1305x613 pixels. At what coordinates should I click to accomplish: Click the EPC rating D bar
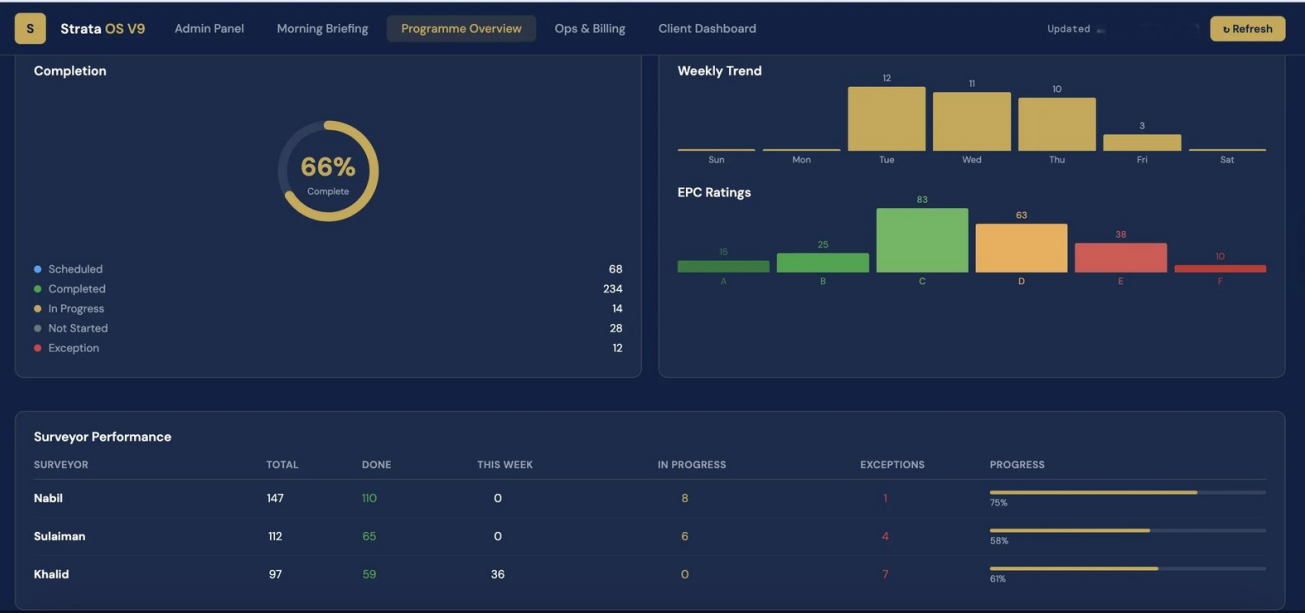point(1021,248)
